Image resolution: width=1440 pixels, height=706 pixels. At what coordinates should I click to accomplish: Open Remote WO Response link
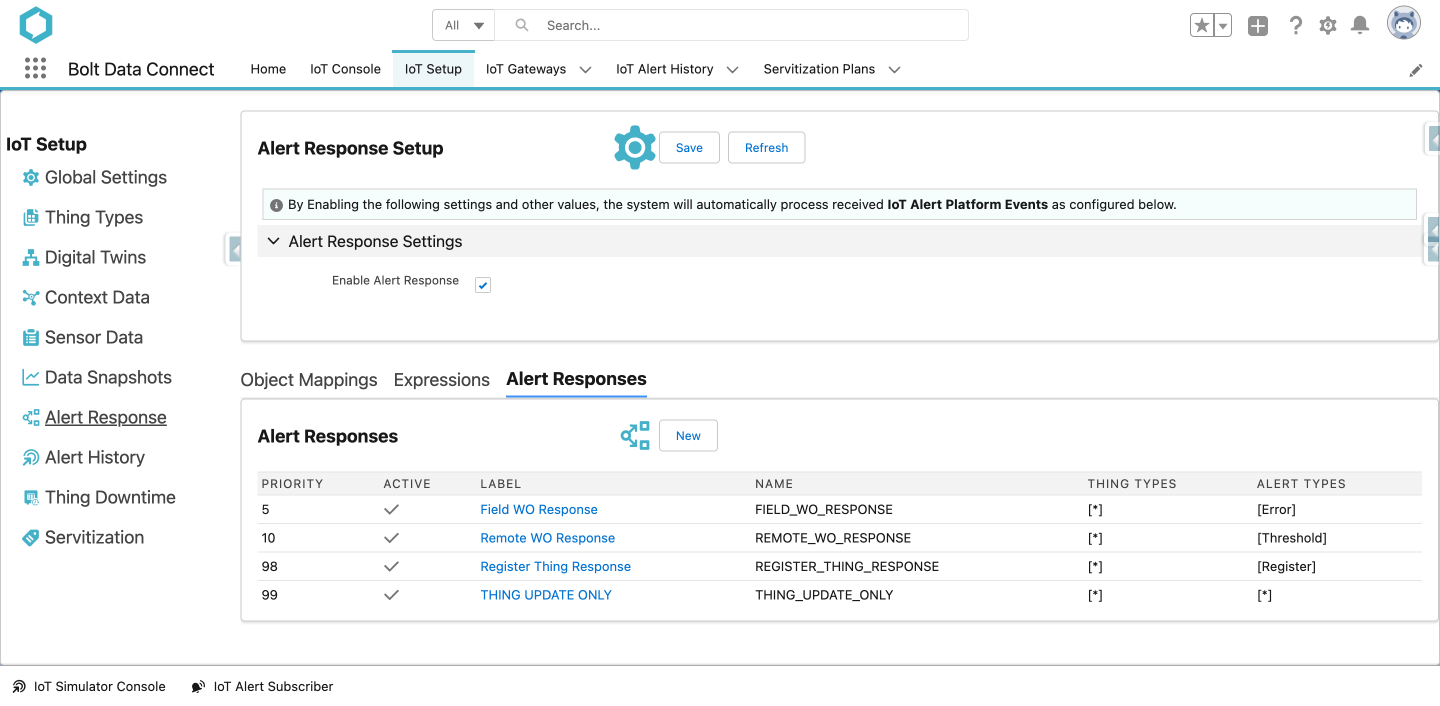point(547,538)
